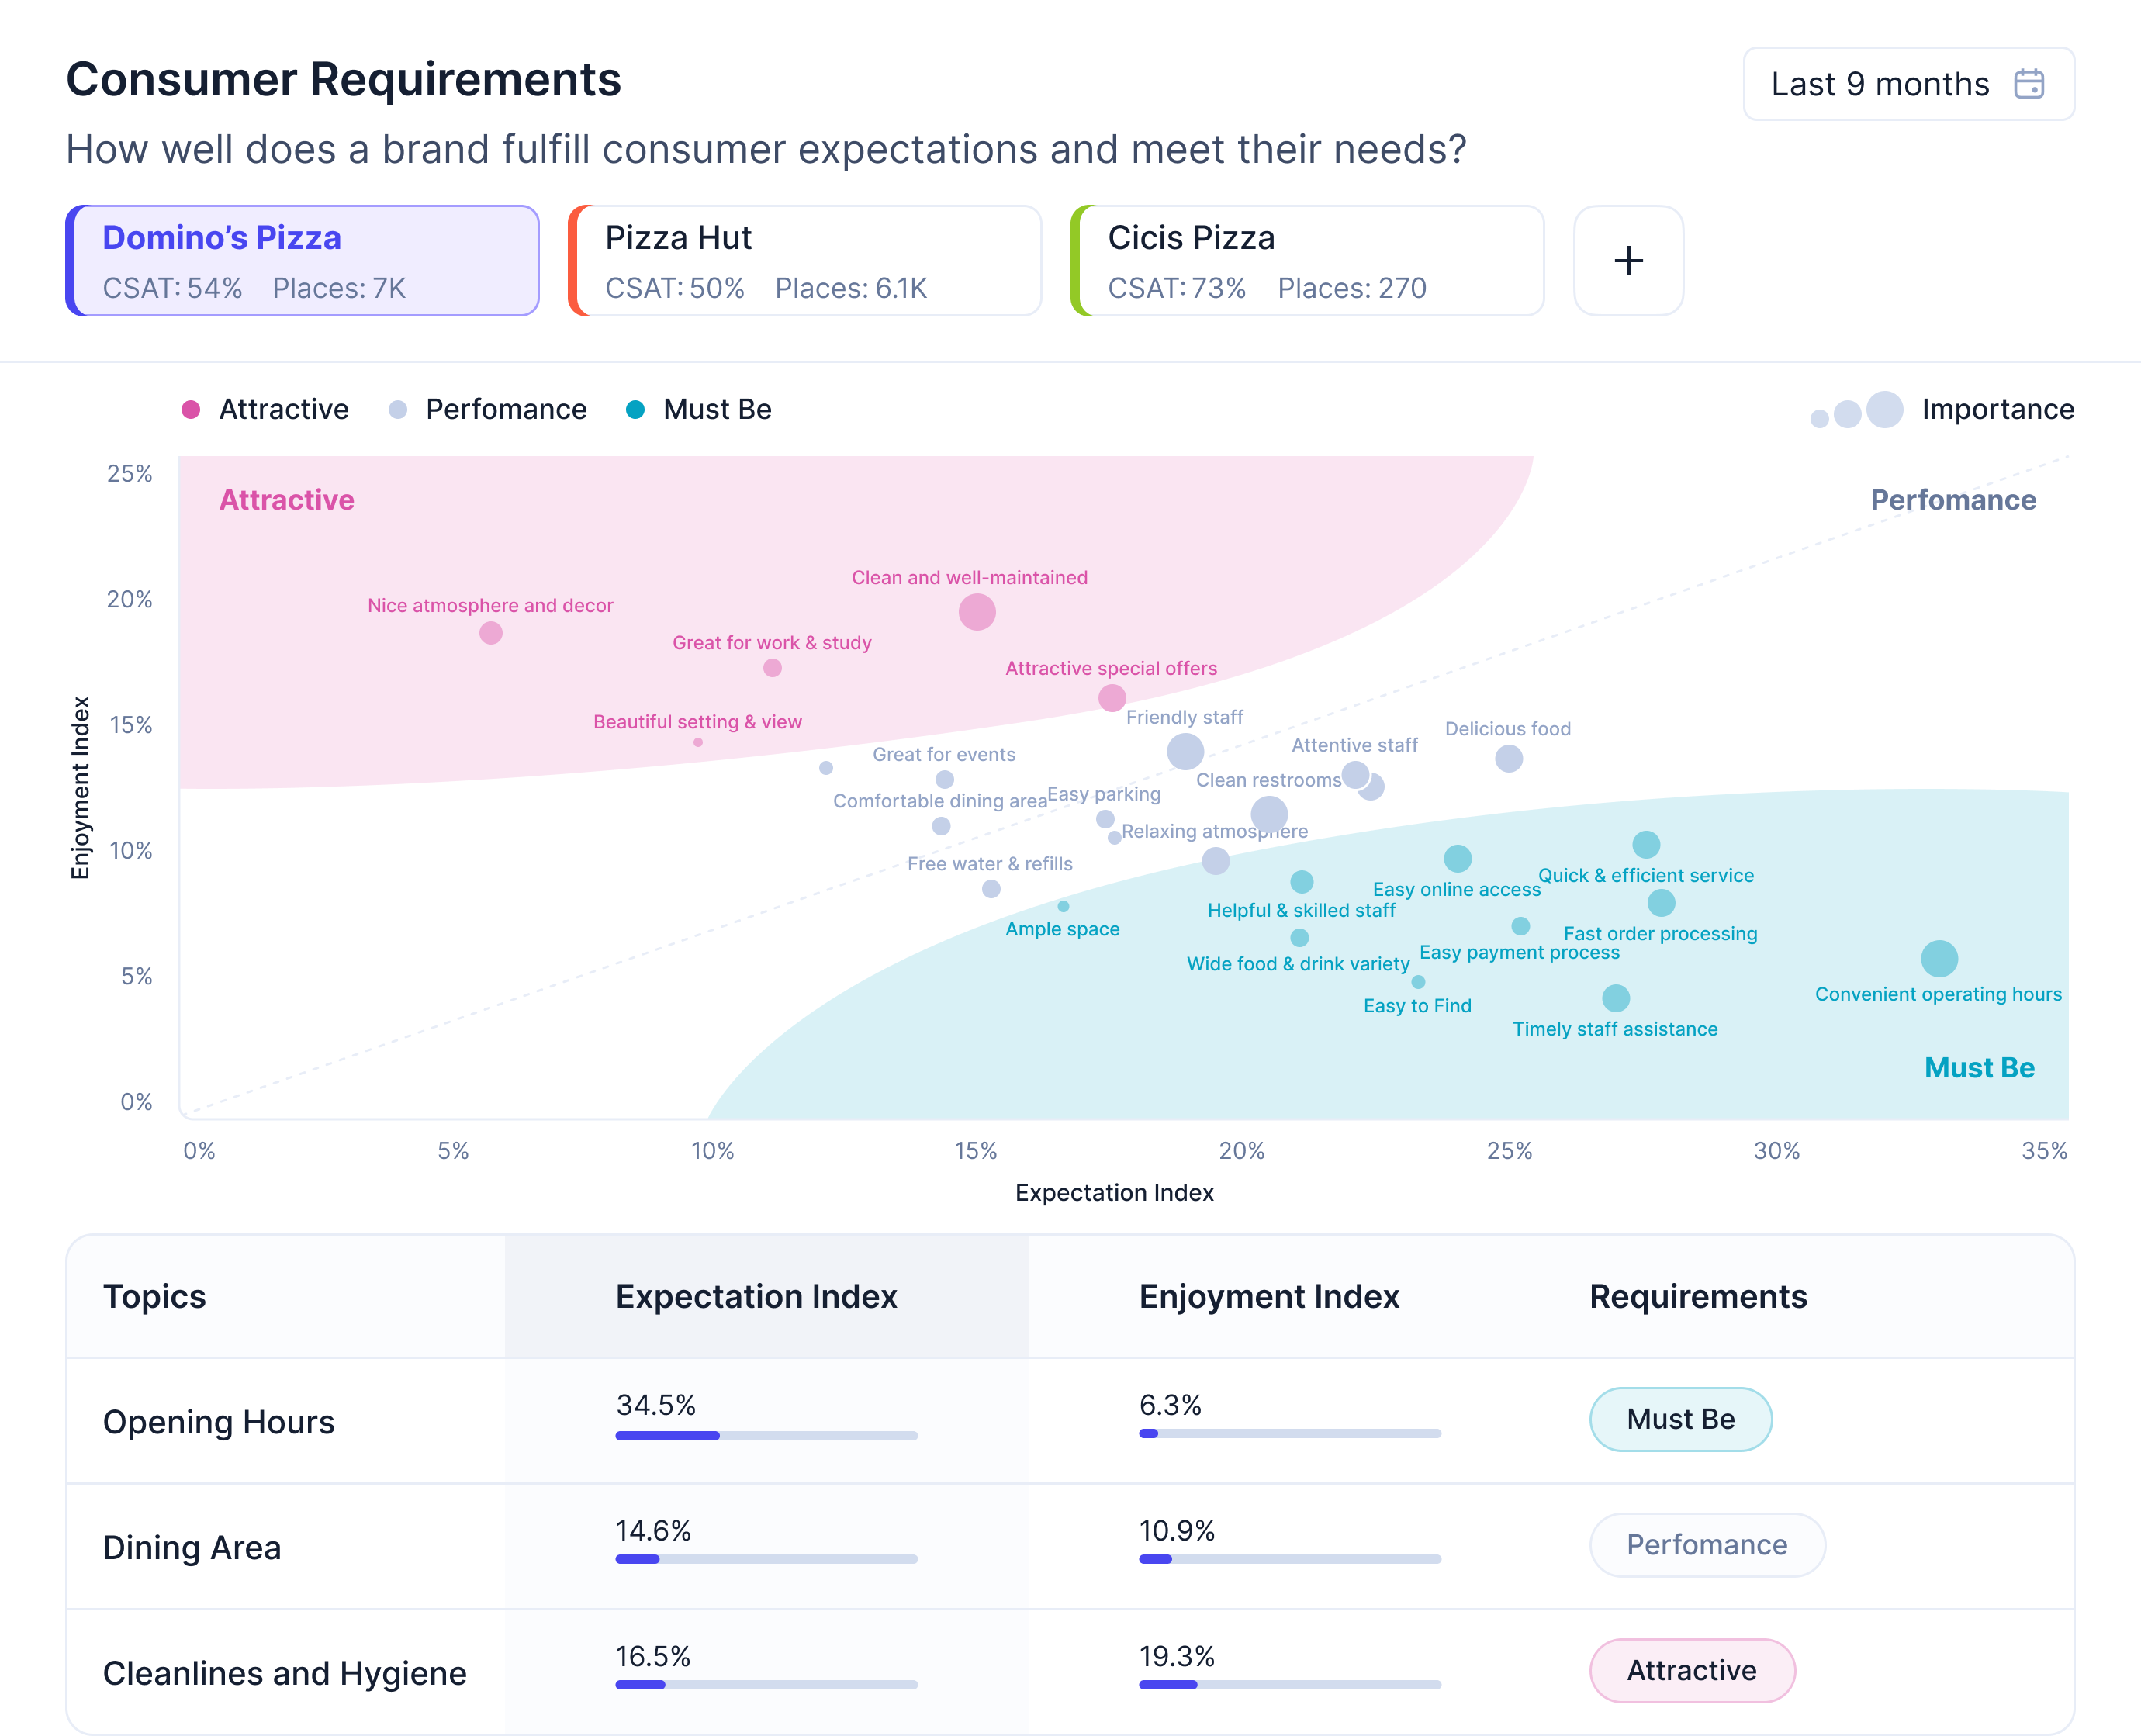Click the Attractive requirement badge in table
Viewport: 2141px width, 1736px height.
pyautogui.click(x=1692, y=1670)
